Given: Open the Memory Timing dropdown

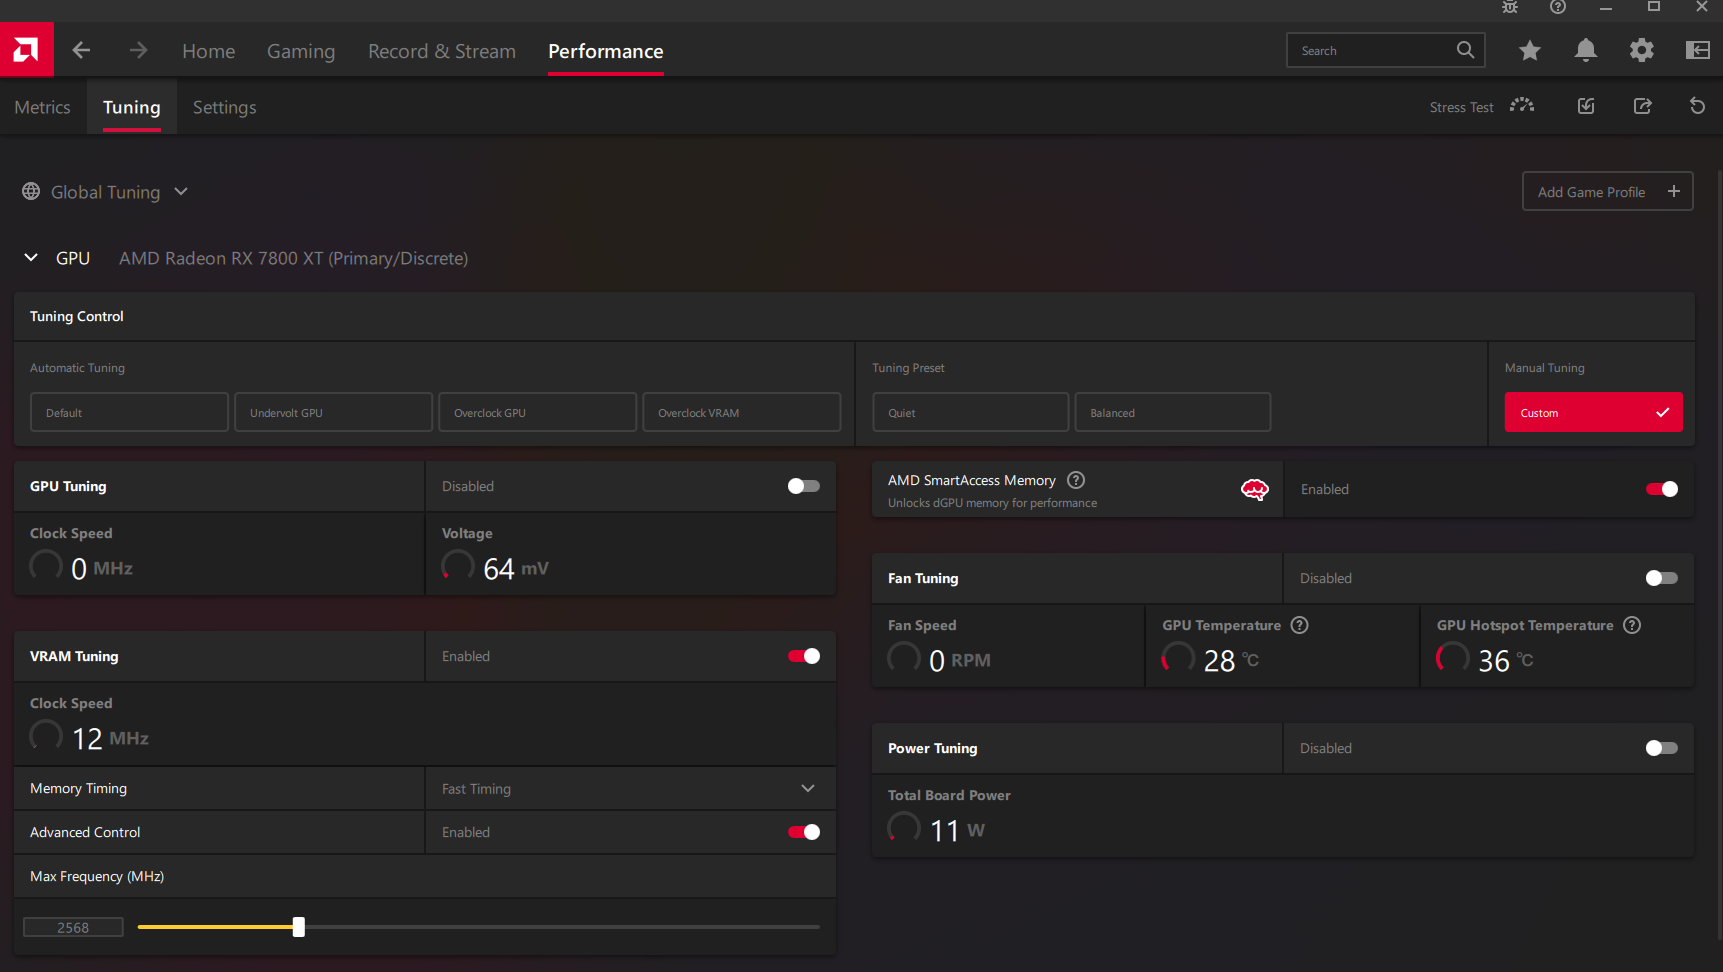Looking at the screenshot, I should pyautogui.click(x=631, y=789).
